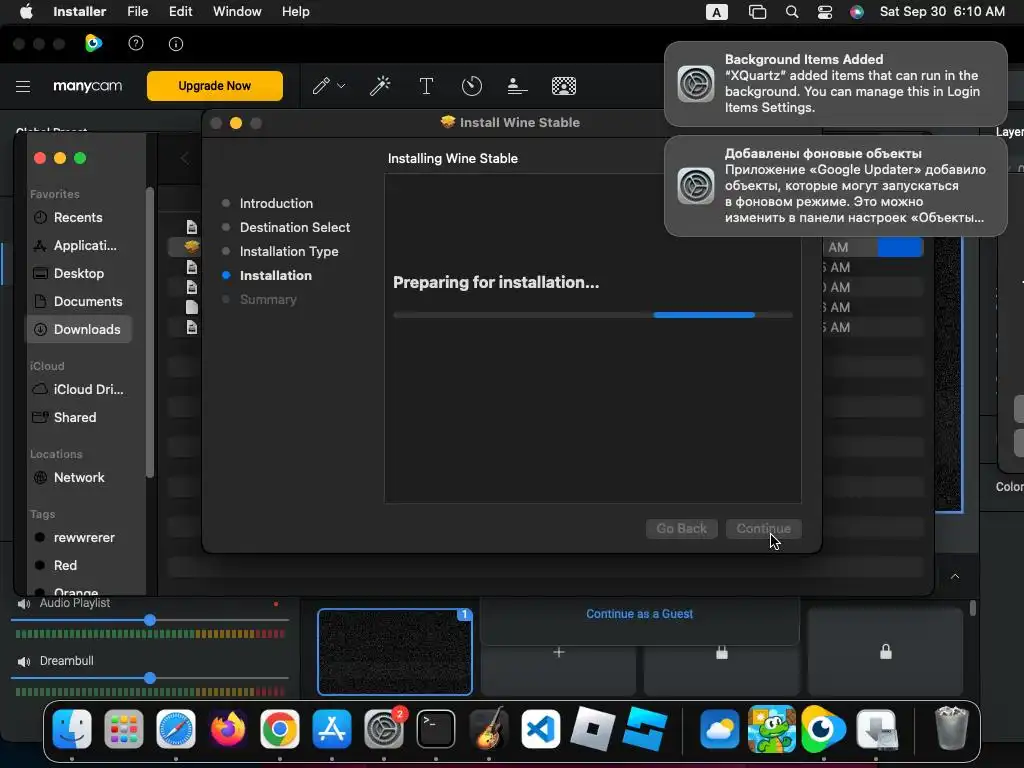Open Finder from the Dock

(x=72, y=729)
